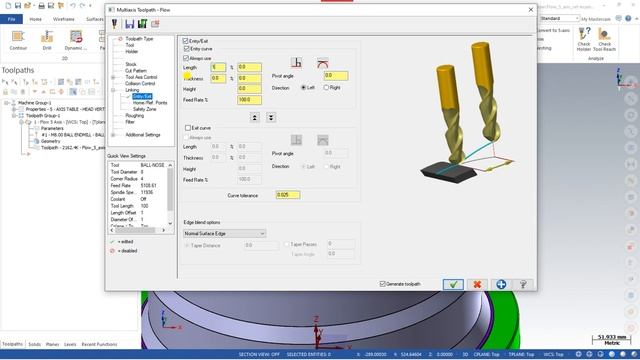Confirm dialog with green check OK button

pyautogui.click(x=453, y=284)
